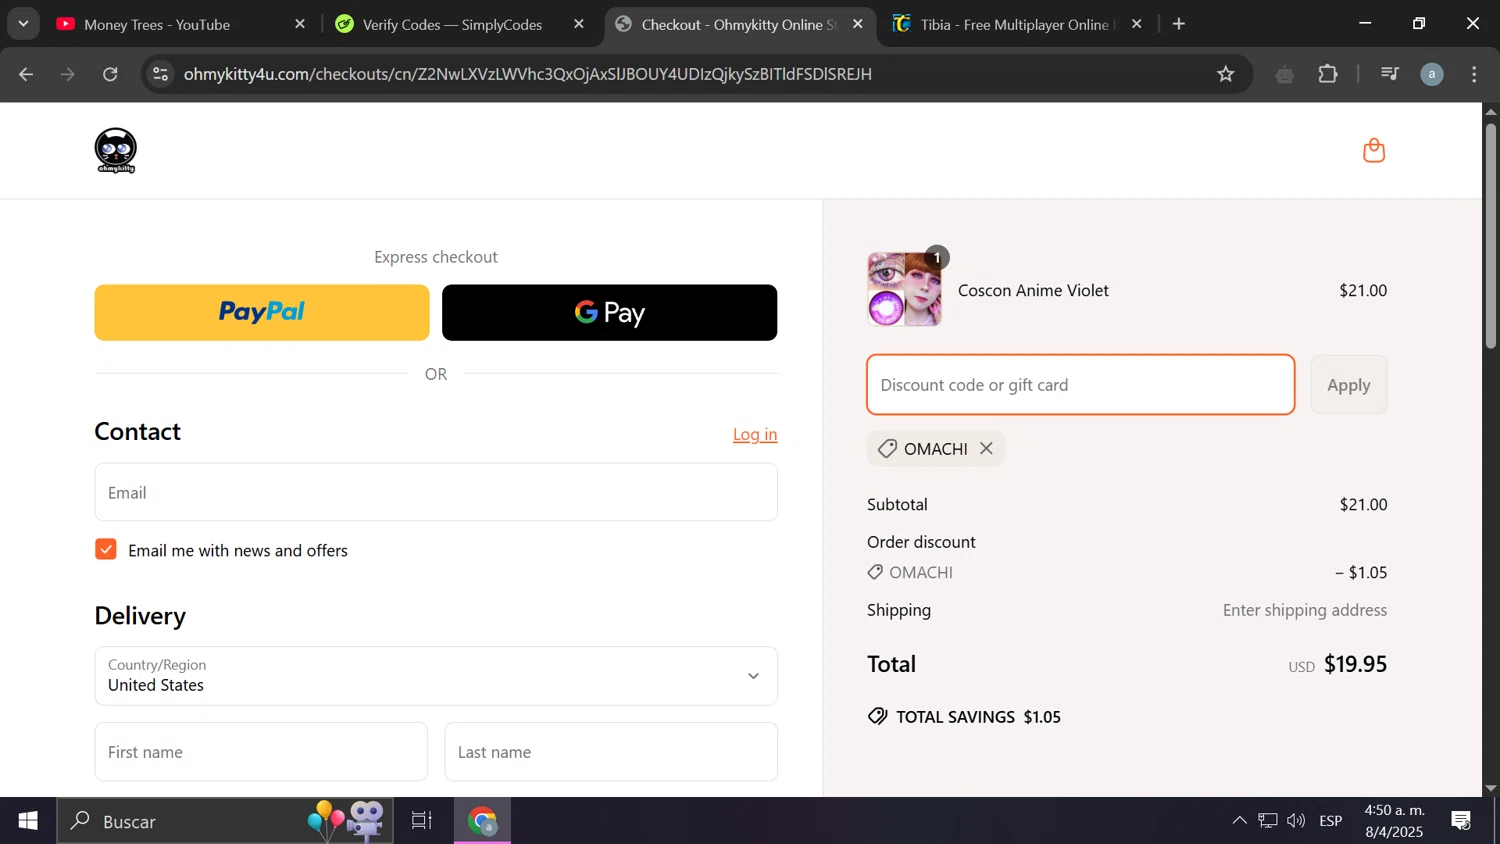
Task: Apply the discount code
Action: pyautogui.click(x=1349, y=385)
